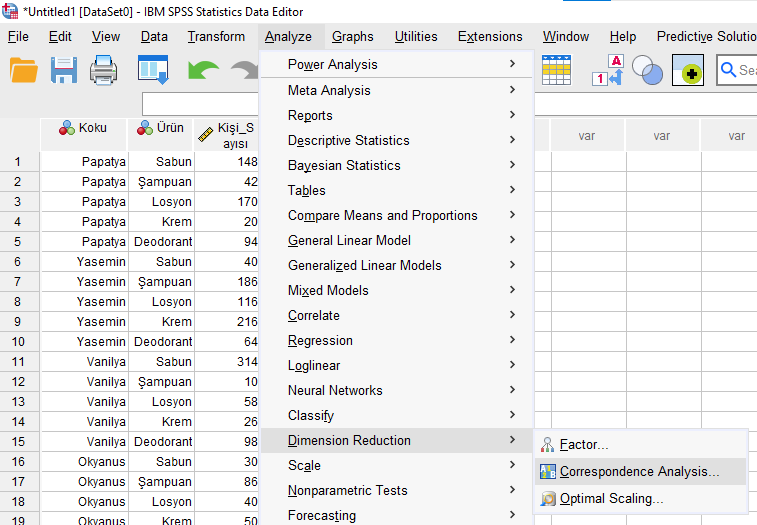Expand the Regression submenu
Screen dimensions: 757x525
pyautogui.click(x=320, y=340)
